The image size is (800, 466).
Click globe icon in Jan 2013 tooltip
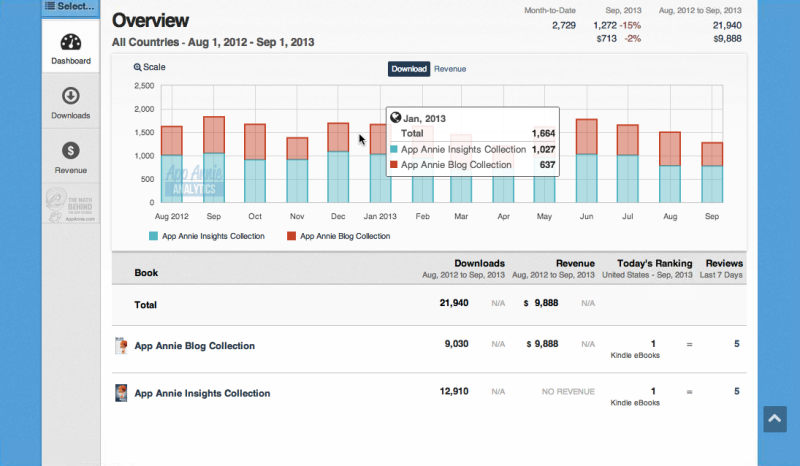coord(395,118)
